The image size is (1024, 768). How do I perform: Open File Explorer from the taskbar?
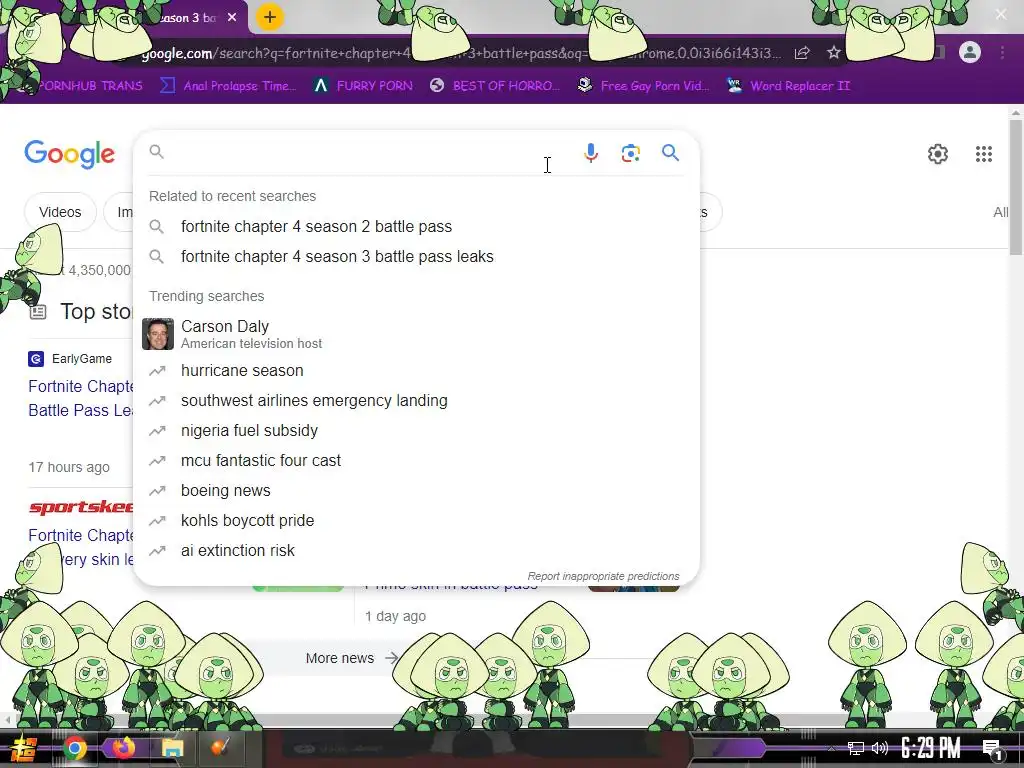[x=172, y=748]
